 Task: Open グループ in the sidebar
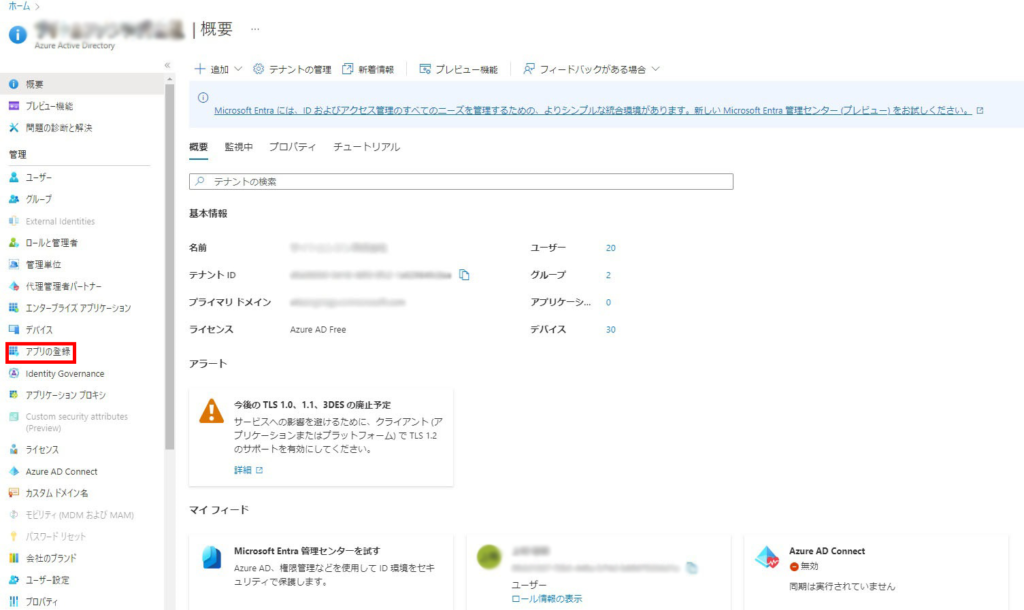(39, 199)
